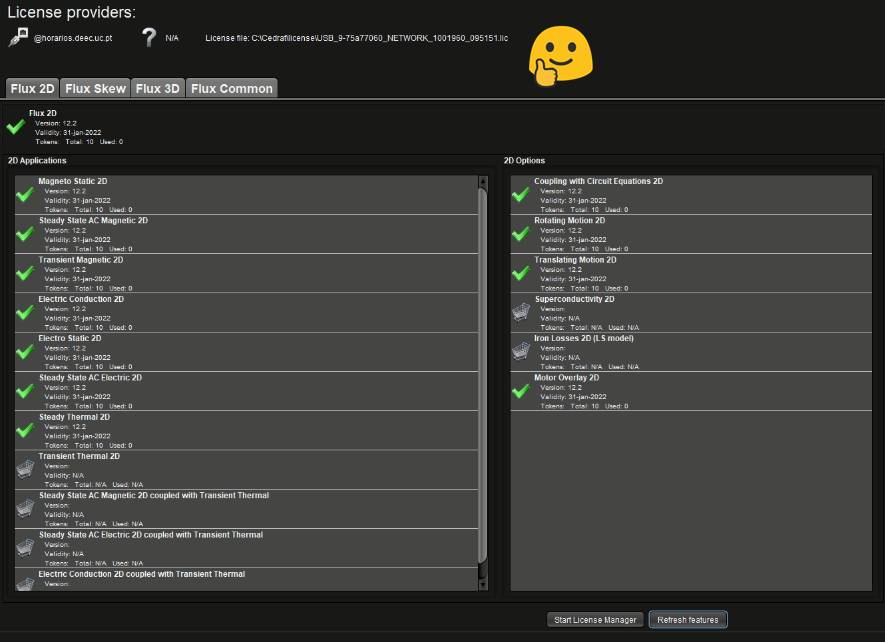This screenshot has height=642, width=885.
Task: Select the Iron Losses 2D (LS model) title
Action: (x=584, y=338)
